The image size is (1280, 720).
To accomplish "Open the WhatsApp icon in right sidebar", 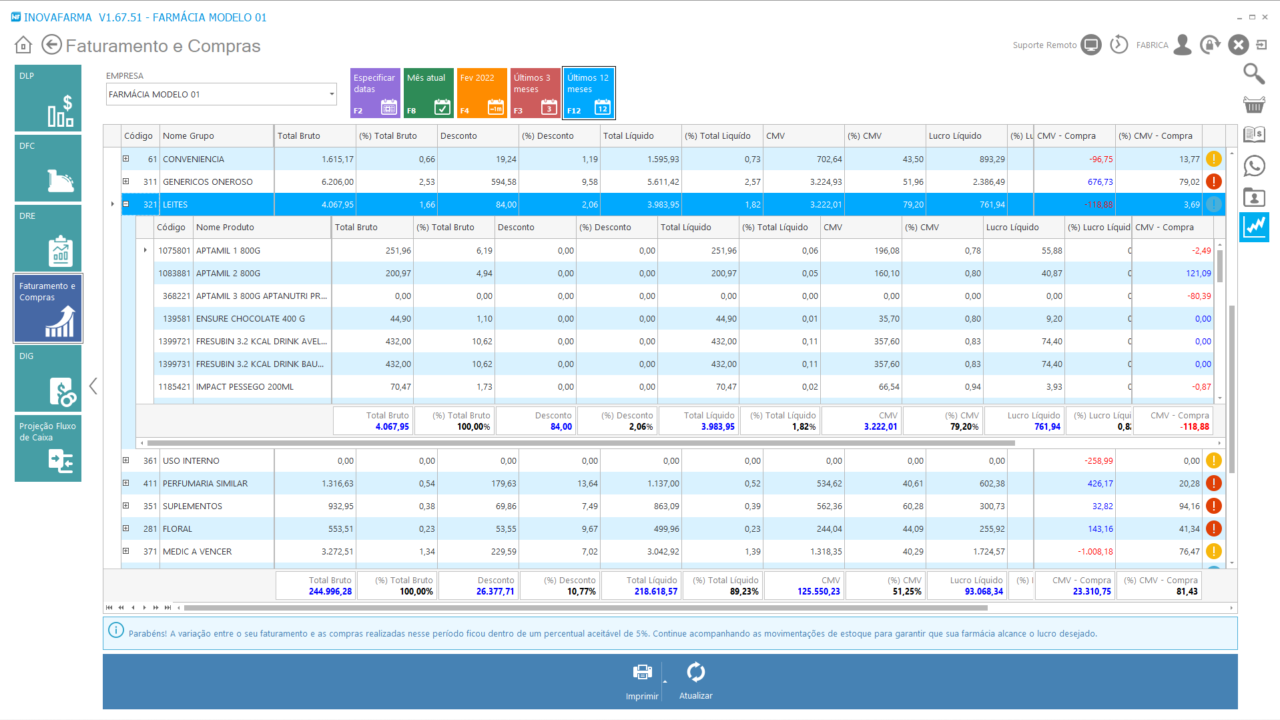I will (1254, 166).
